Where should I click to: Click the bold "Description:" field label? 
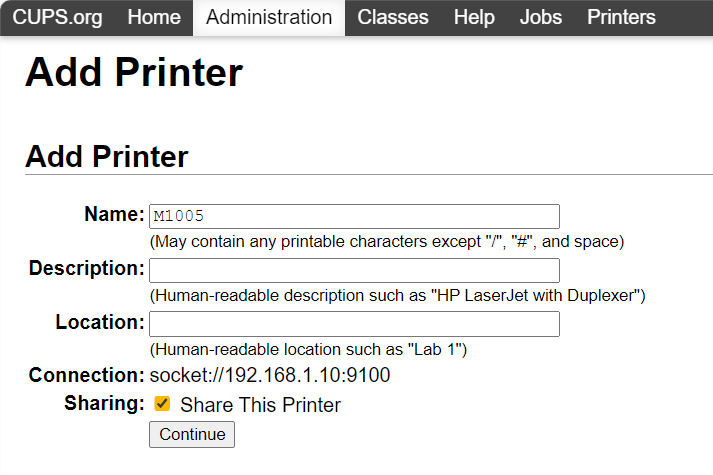point(86,269)
